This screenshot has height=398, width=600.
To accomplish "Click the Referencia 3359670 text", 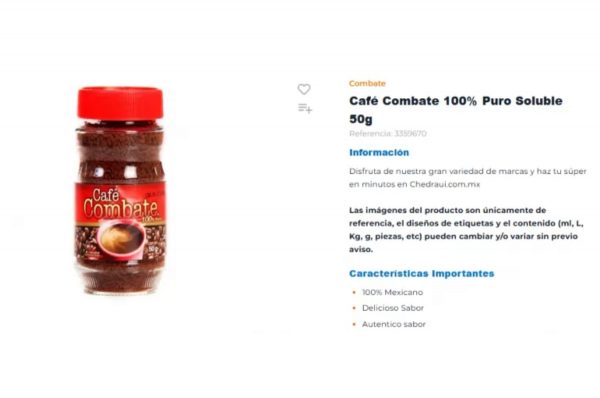I will coord(388,134).
